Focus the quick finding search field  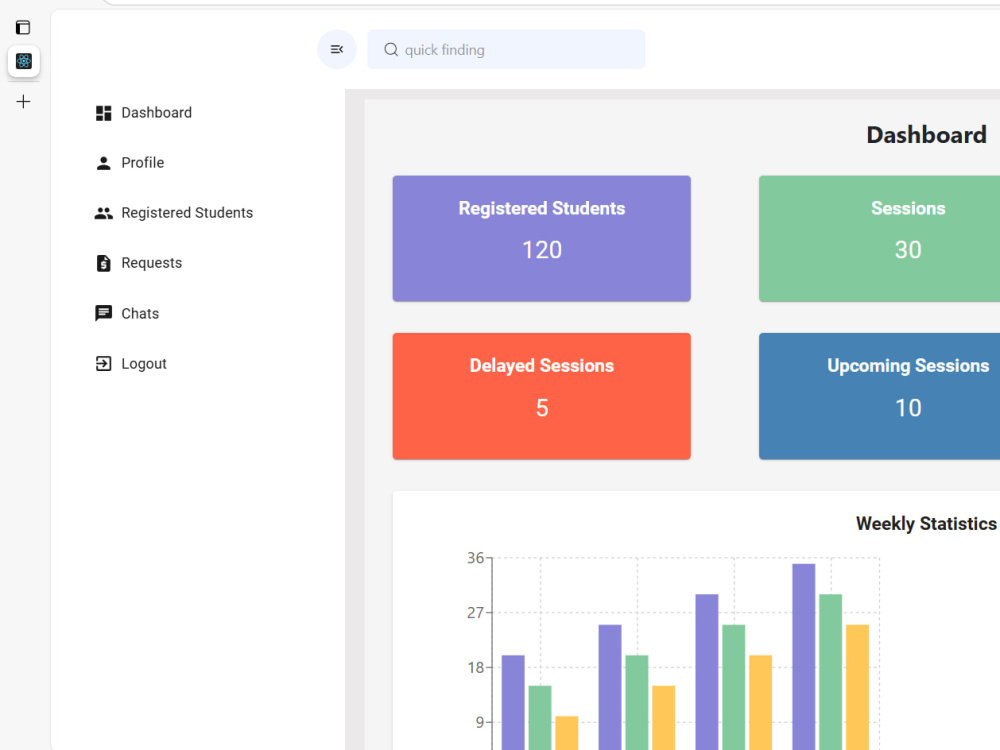(x=506, y=49)
